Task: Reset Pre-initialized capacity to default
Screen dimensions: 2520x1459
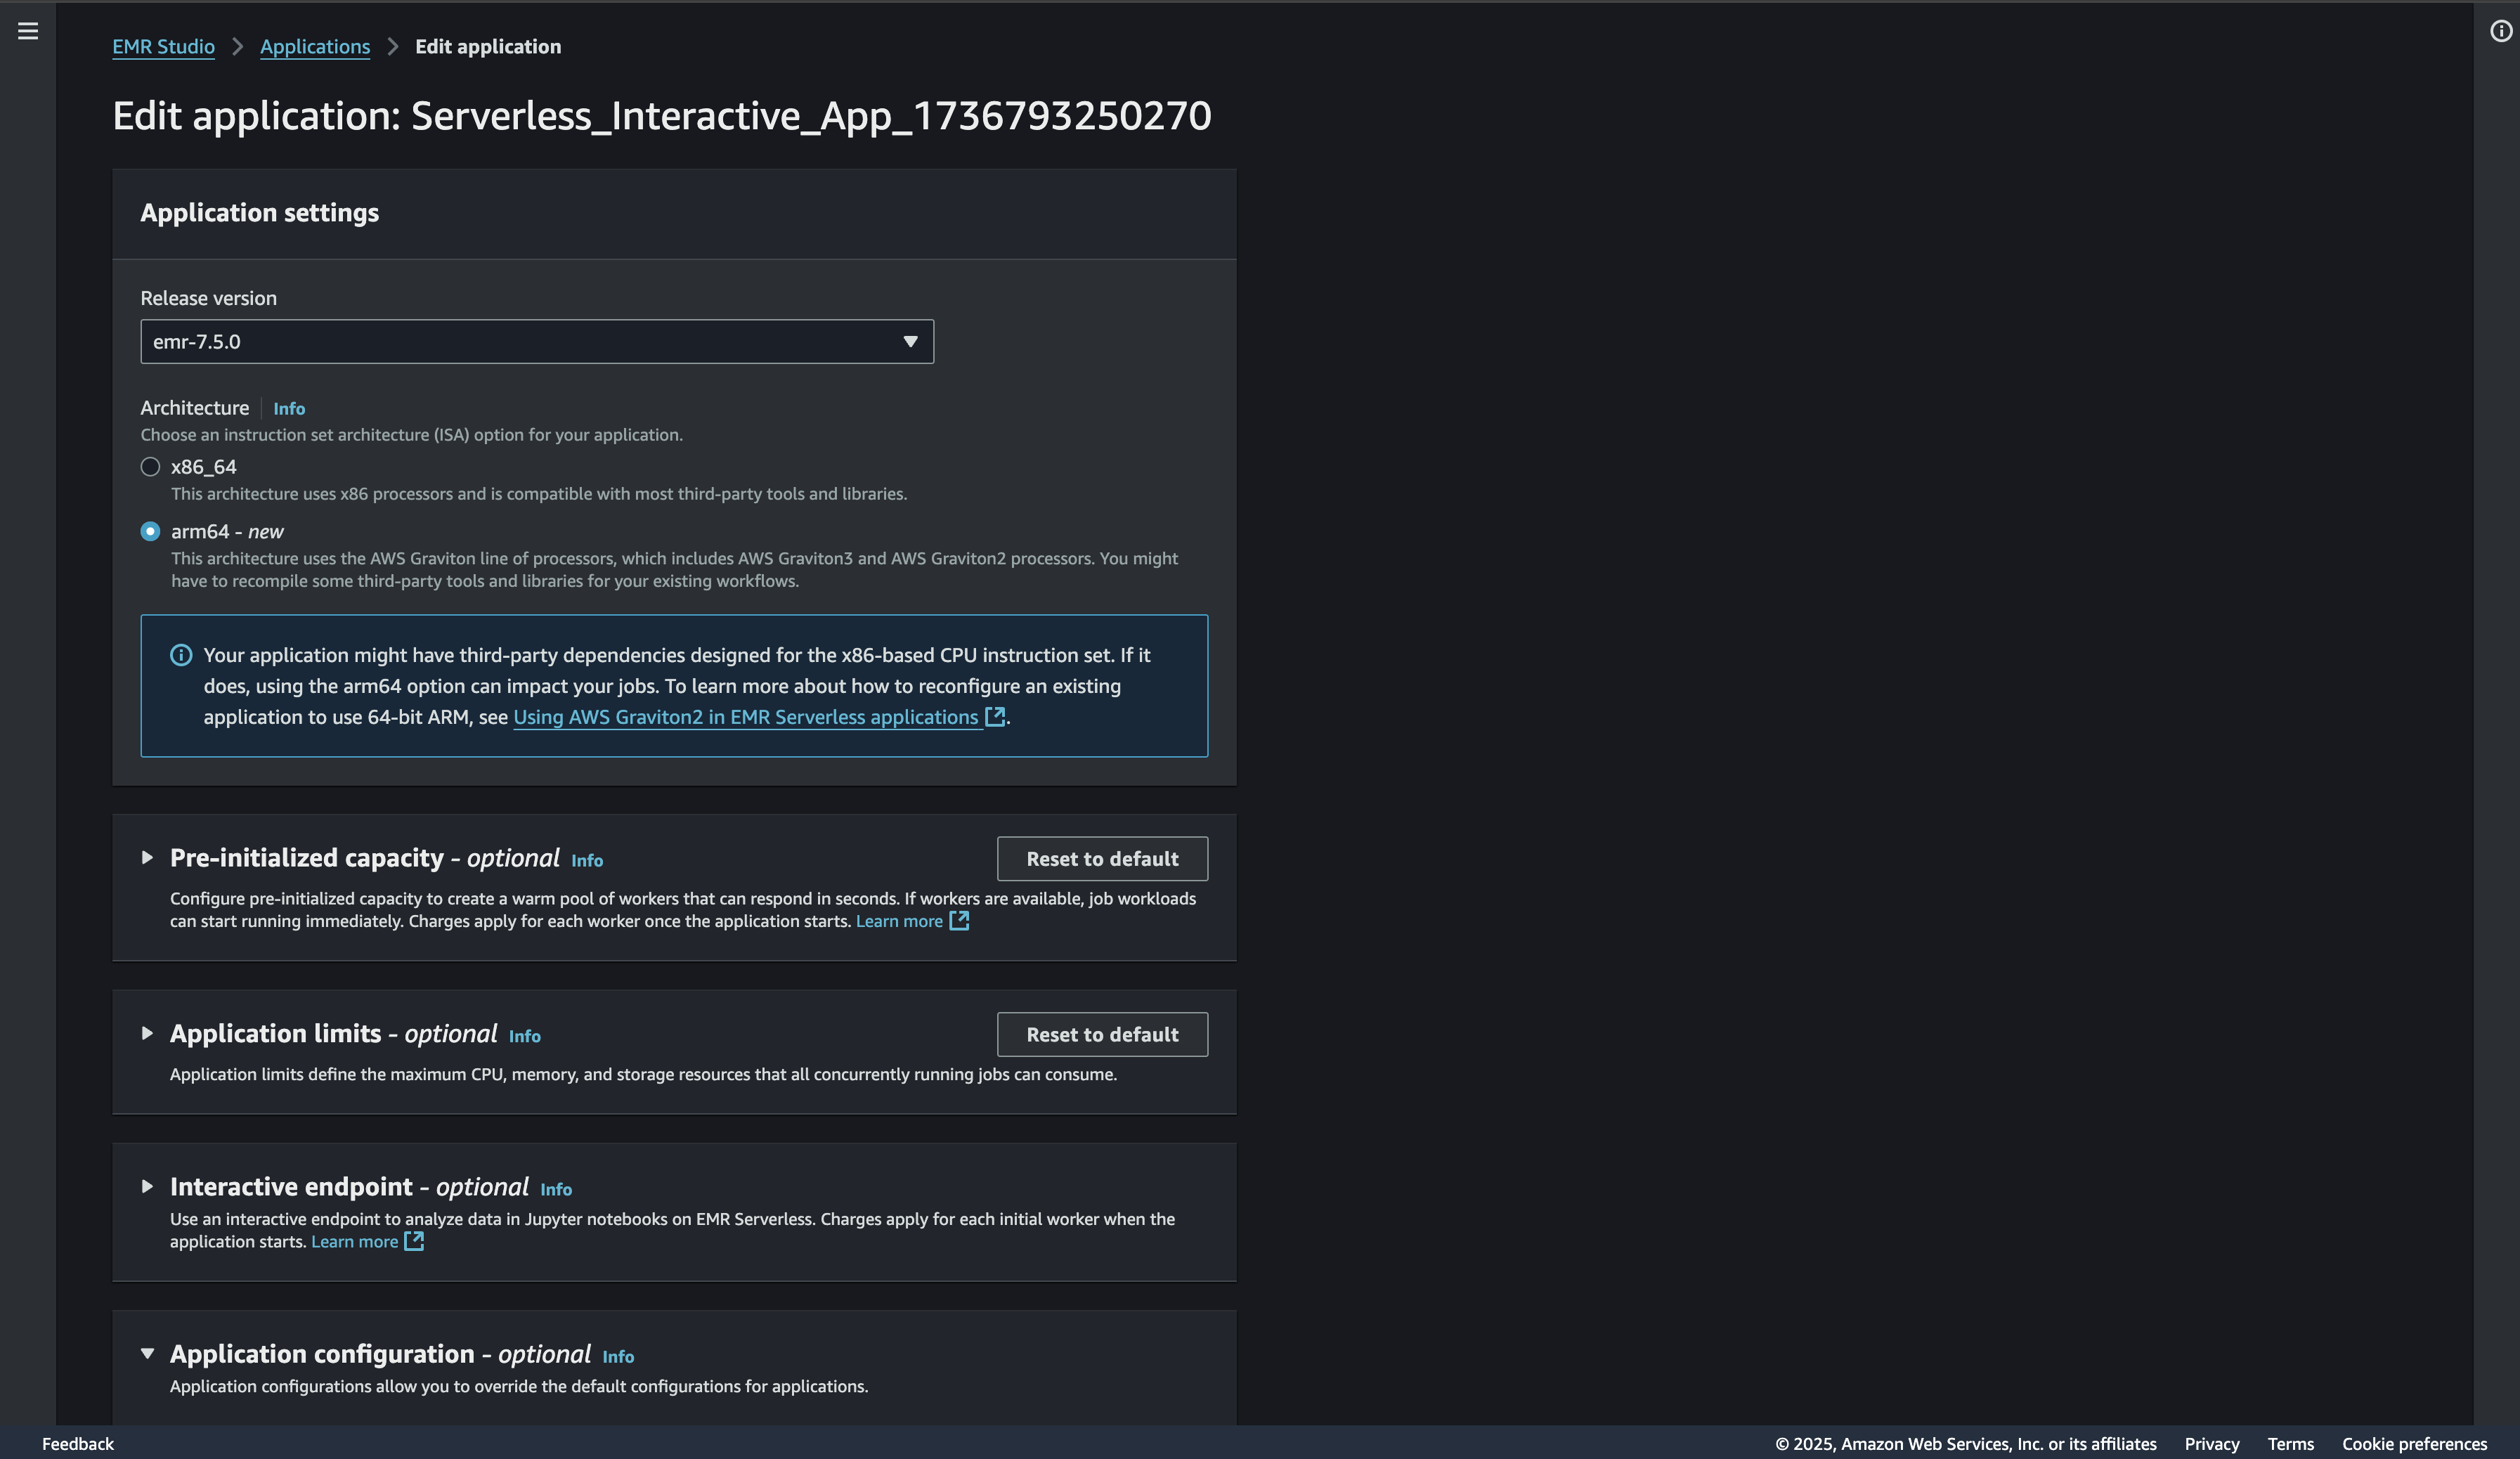Action: pyautogui.click(x=1102, y=859)
